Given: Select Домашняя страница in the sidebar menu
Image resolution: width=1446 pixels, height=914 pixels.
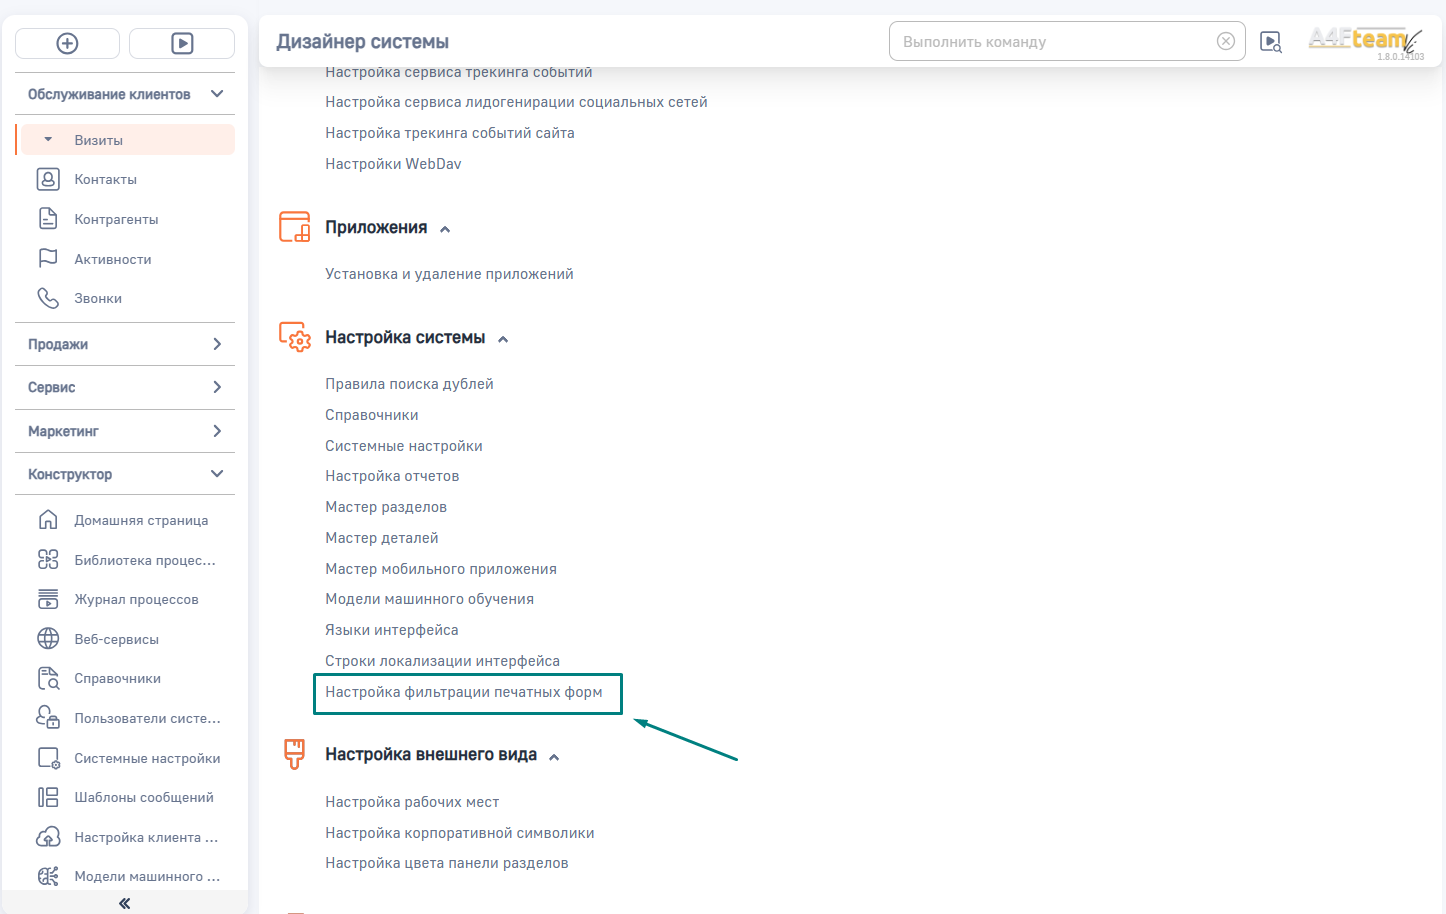Looking at the screenshot, I should 141,520.
